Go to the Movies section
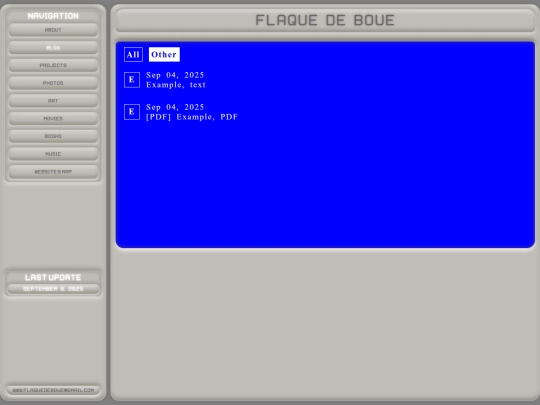Image resolution: width=540 pixels, height=405 pixels. (x=53, y=118)
